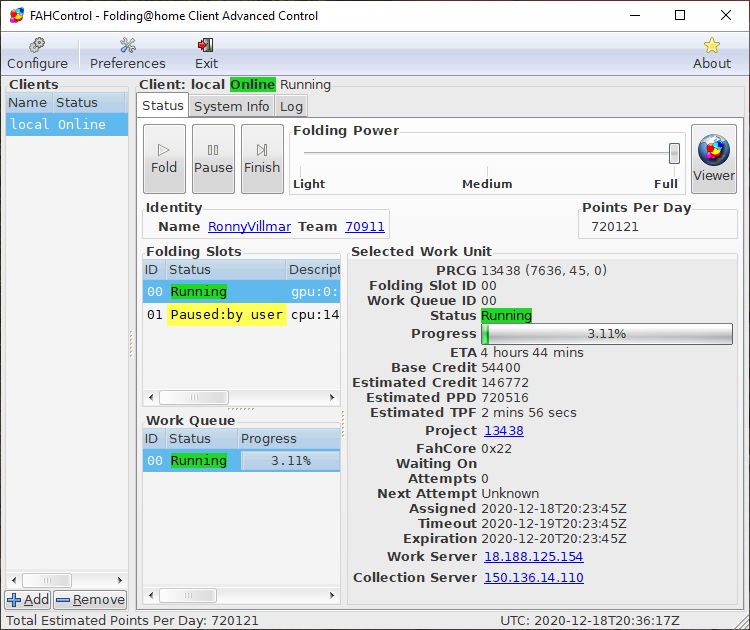Select work queue row 00 Running

(242, 460)
